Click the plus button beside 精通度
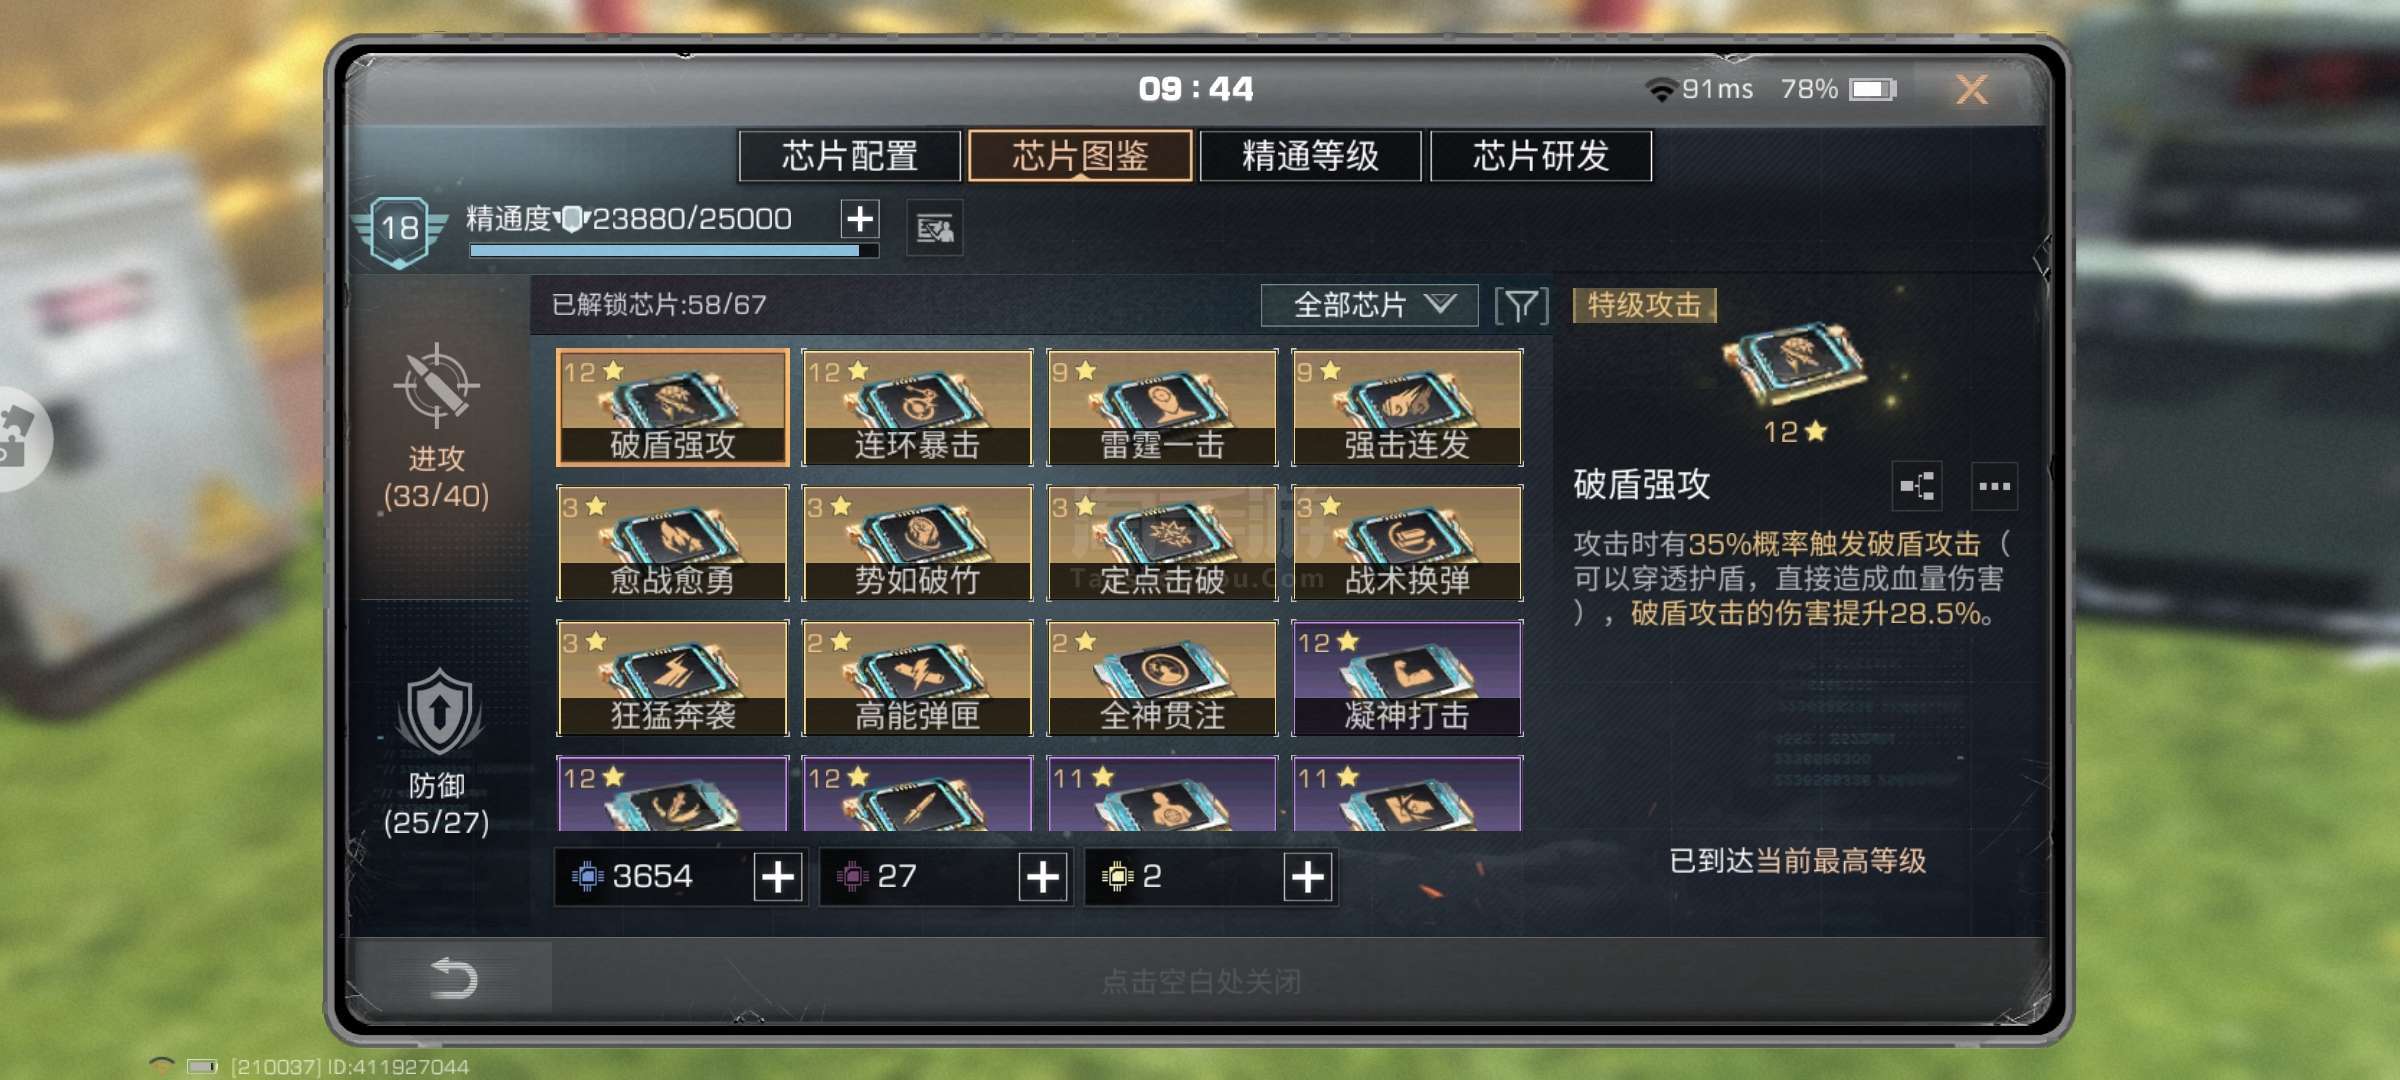Viewport: 2400px width, 1080px height. pyautogui.click(x=860, y=219)
